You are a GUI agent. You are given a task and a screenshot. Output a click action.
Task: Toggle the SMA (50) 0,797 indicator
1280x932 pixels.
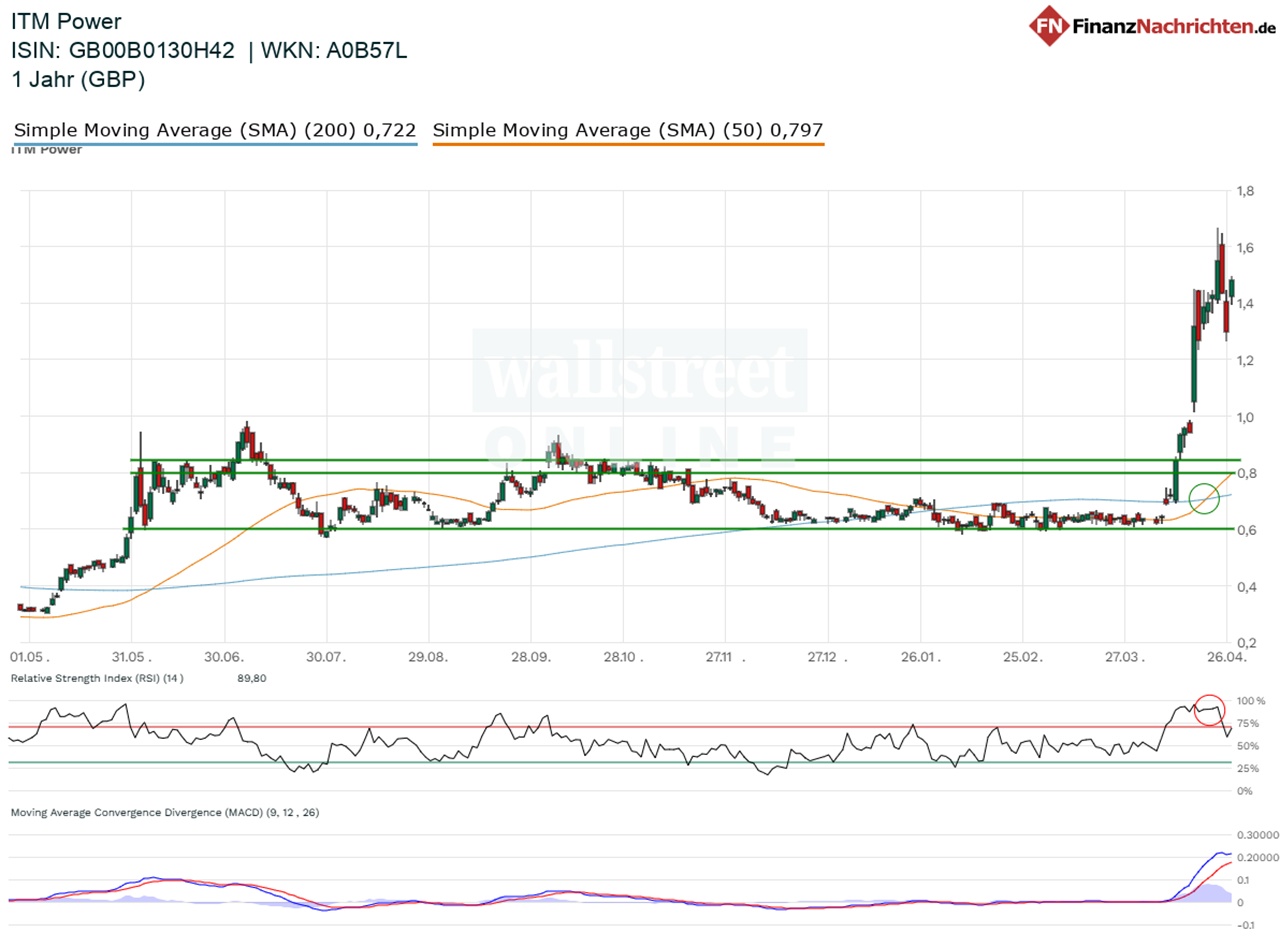pos(627,129)
